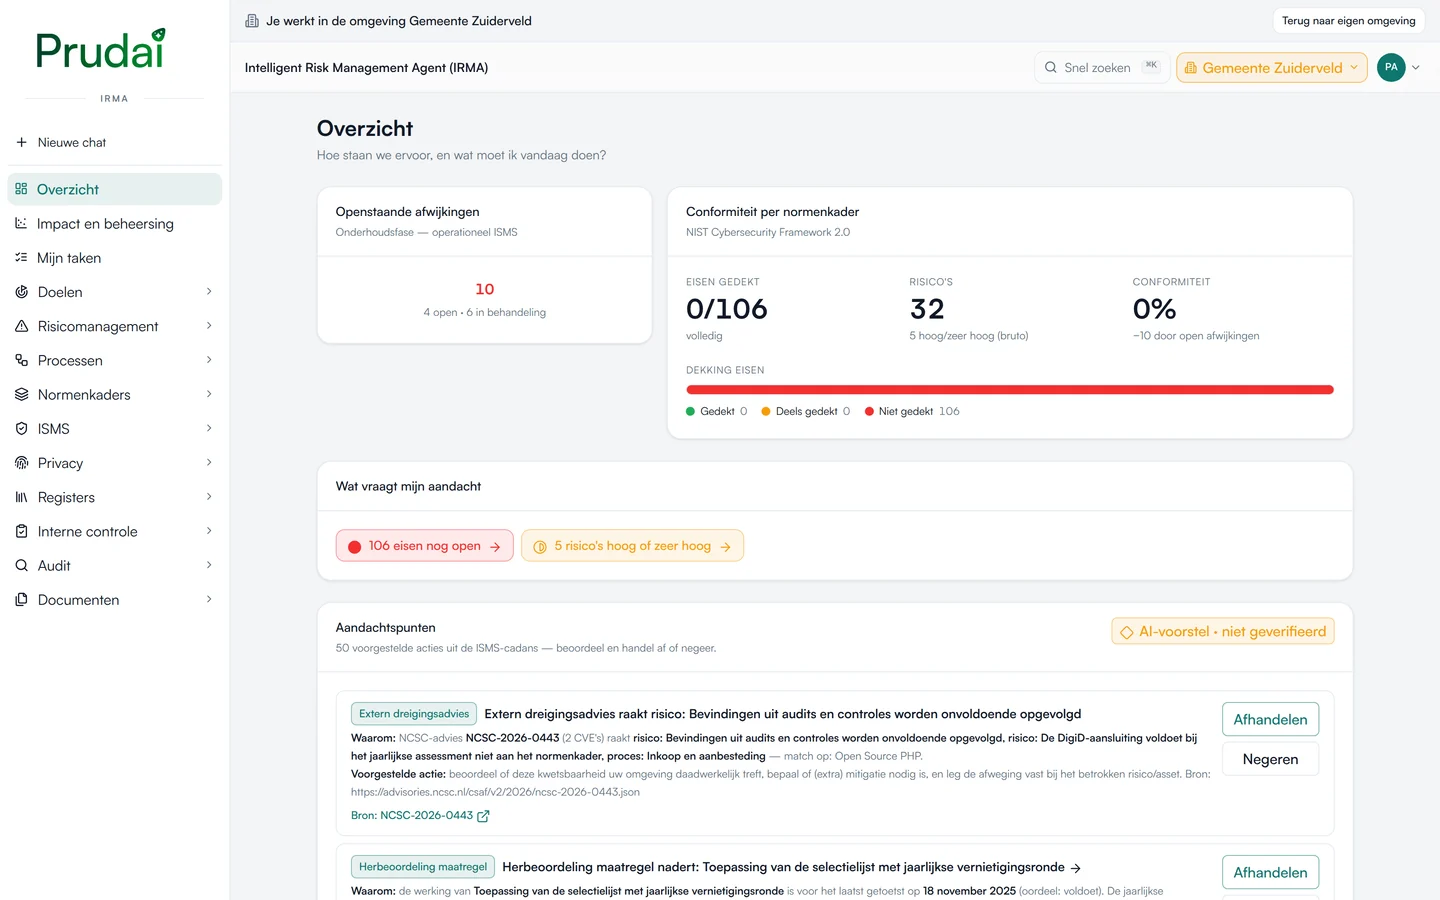The width and height of the screenshot is (1440, 900).
Task: Expand the Privacy chevron
Action: pos(209,462)
